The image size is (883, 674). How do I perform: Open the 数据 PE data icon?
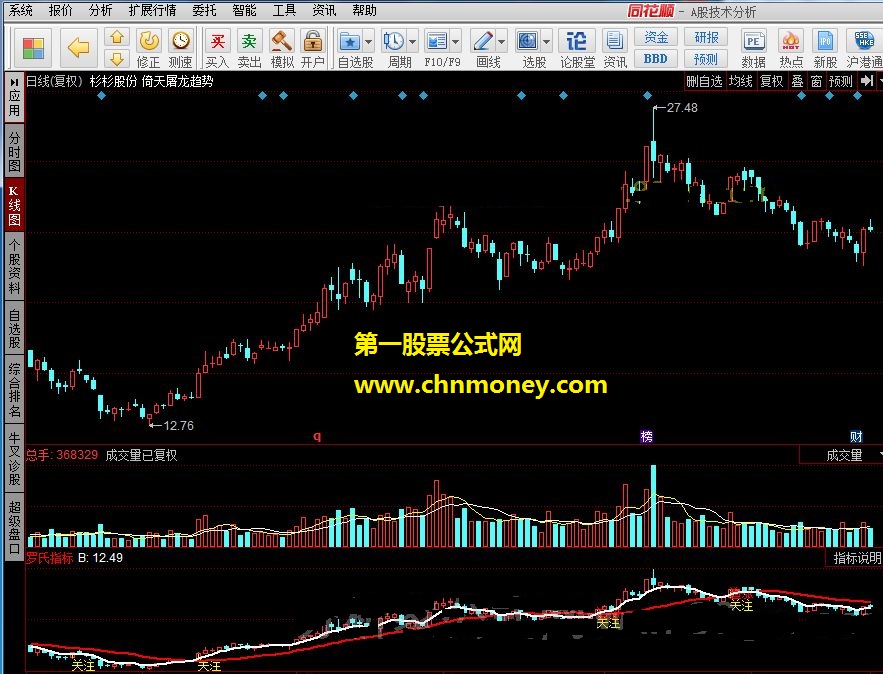[753, 48]
